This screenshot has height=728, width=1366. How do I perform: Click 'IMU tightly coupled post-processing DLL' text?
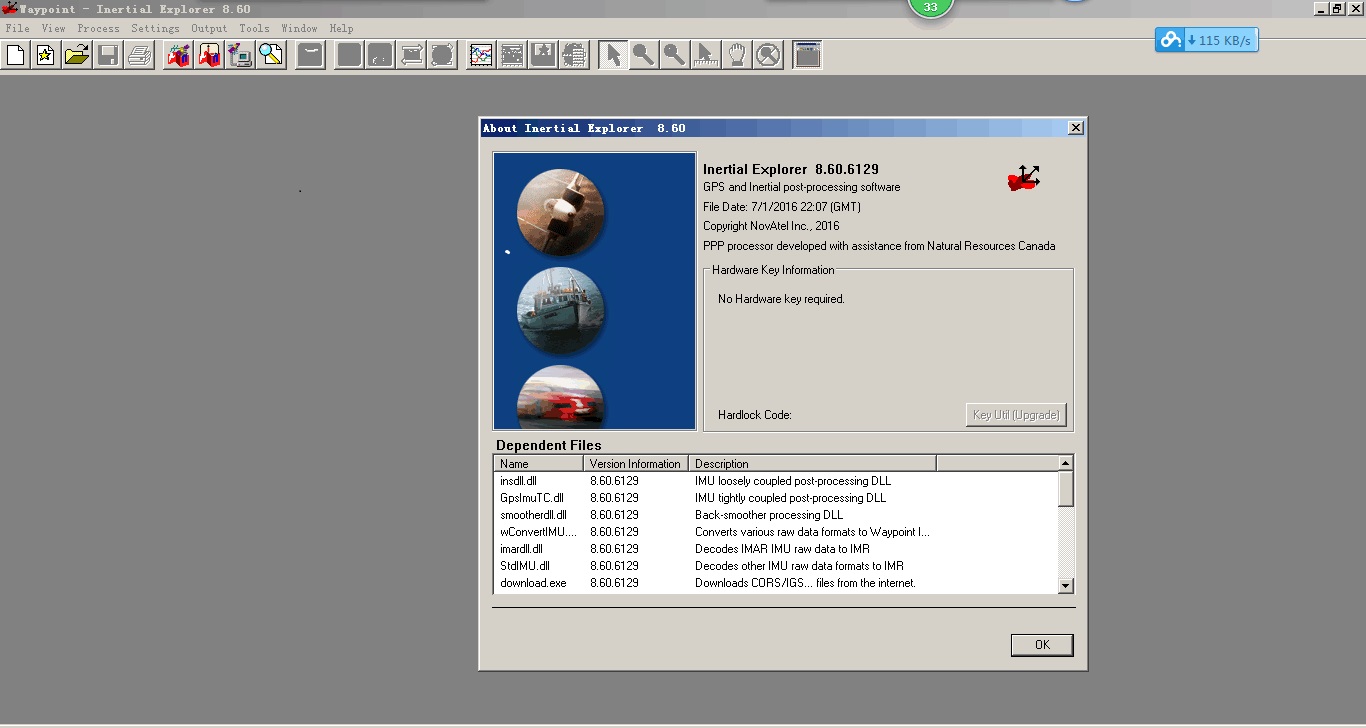[x=790, y=498]
